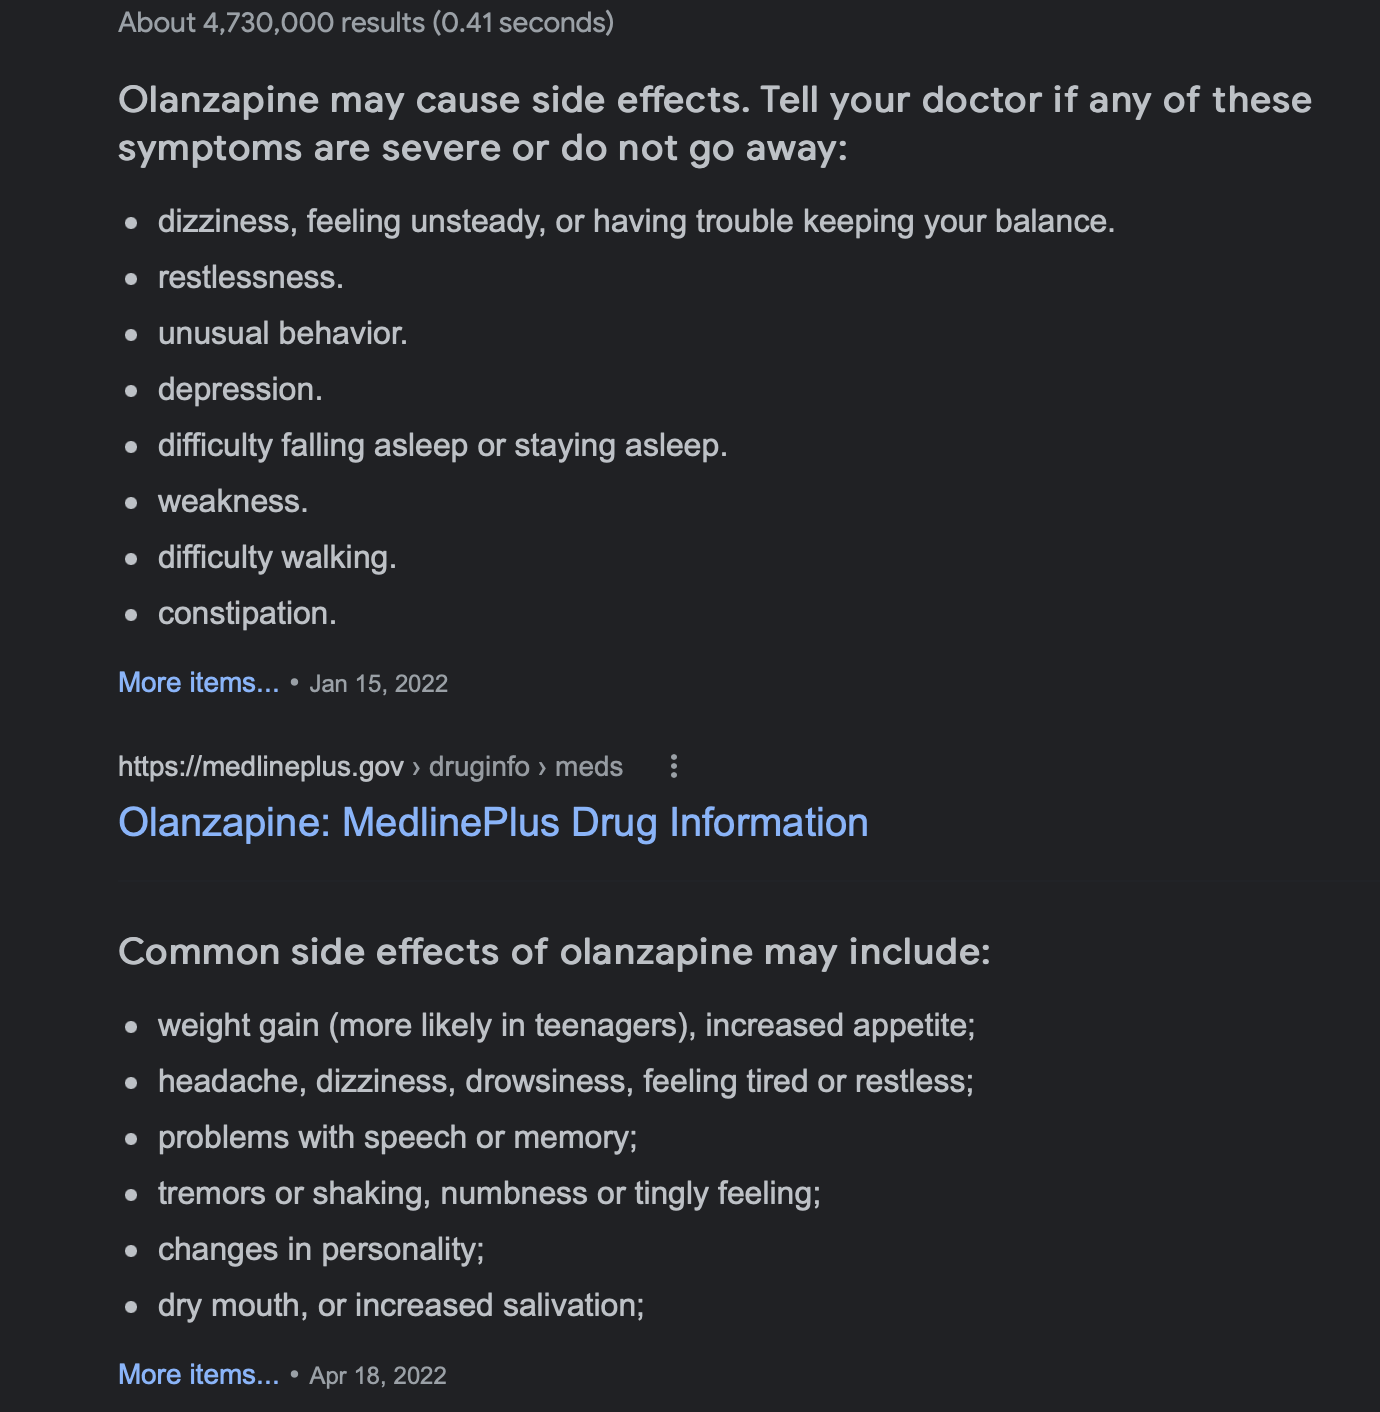This screenshot has height=1412, width=1380.
Task: Click the https://medlineplus.gov URL text
Action: (261, 767)
